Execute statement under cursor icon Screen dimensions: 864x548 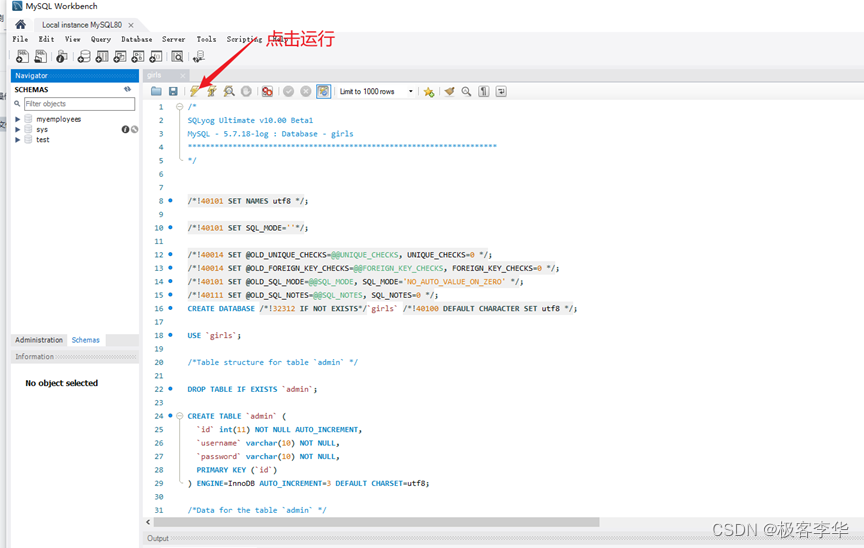pos(212,91)
